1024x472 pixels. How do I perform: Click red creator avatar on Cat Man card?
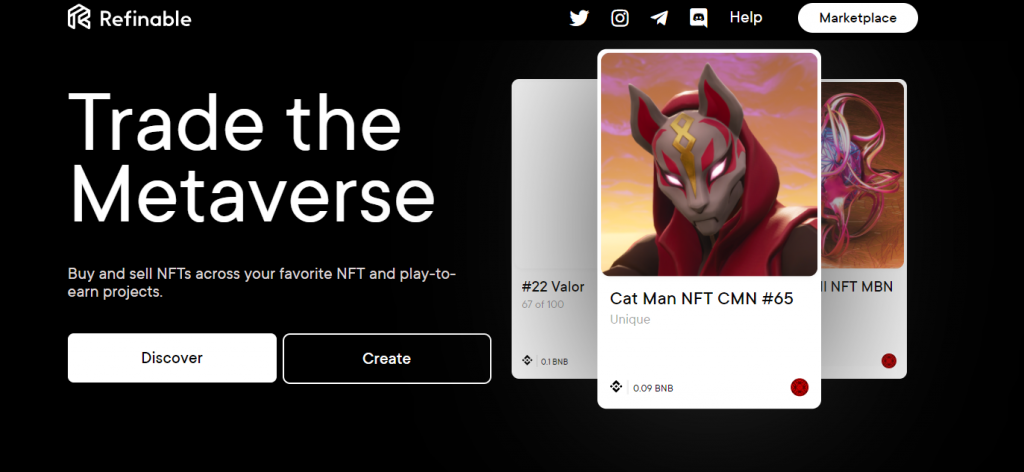(799, 387)
